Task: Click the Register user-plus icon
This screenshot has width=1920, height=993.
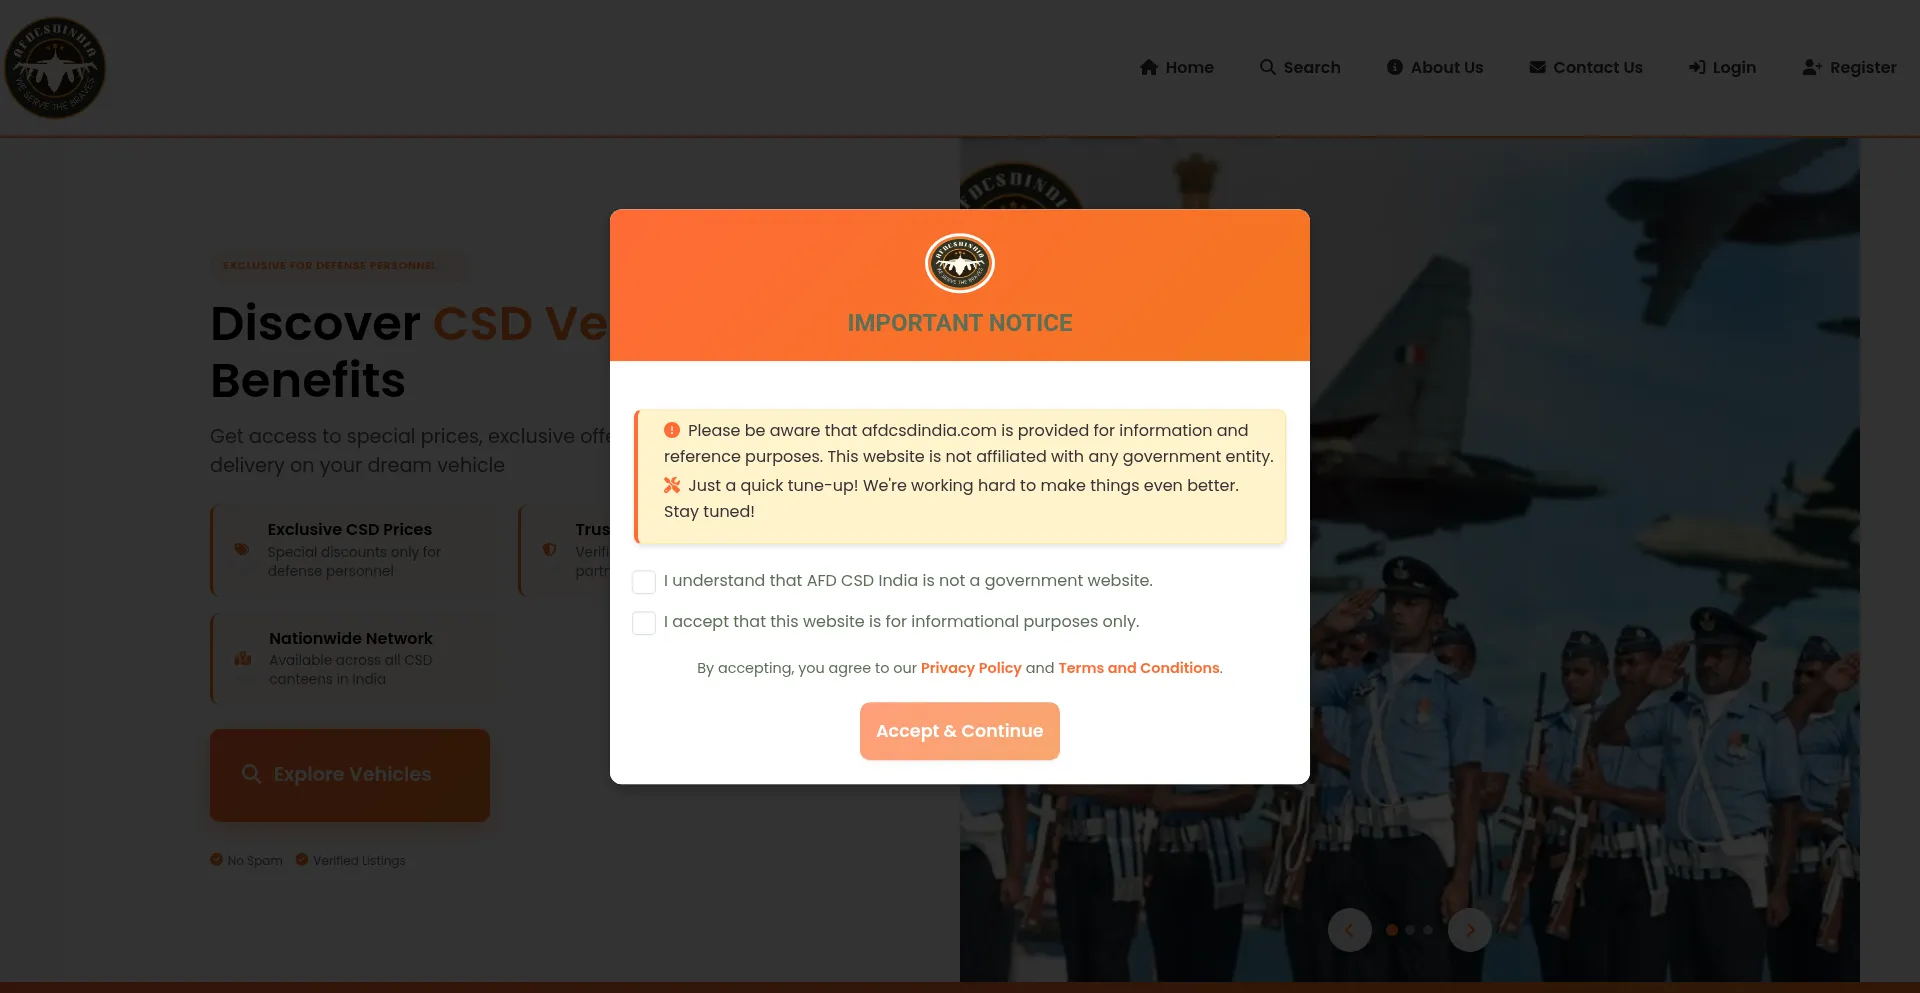Action: pyautogui.click(x=1812, y=67)
